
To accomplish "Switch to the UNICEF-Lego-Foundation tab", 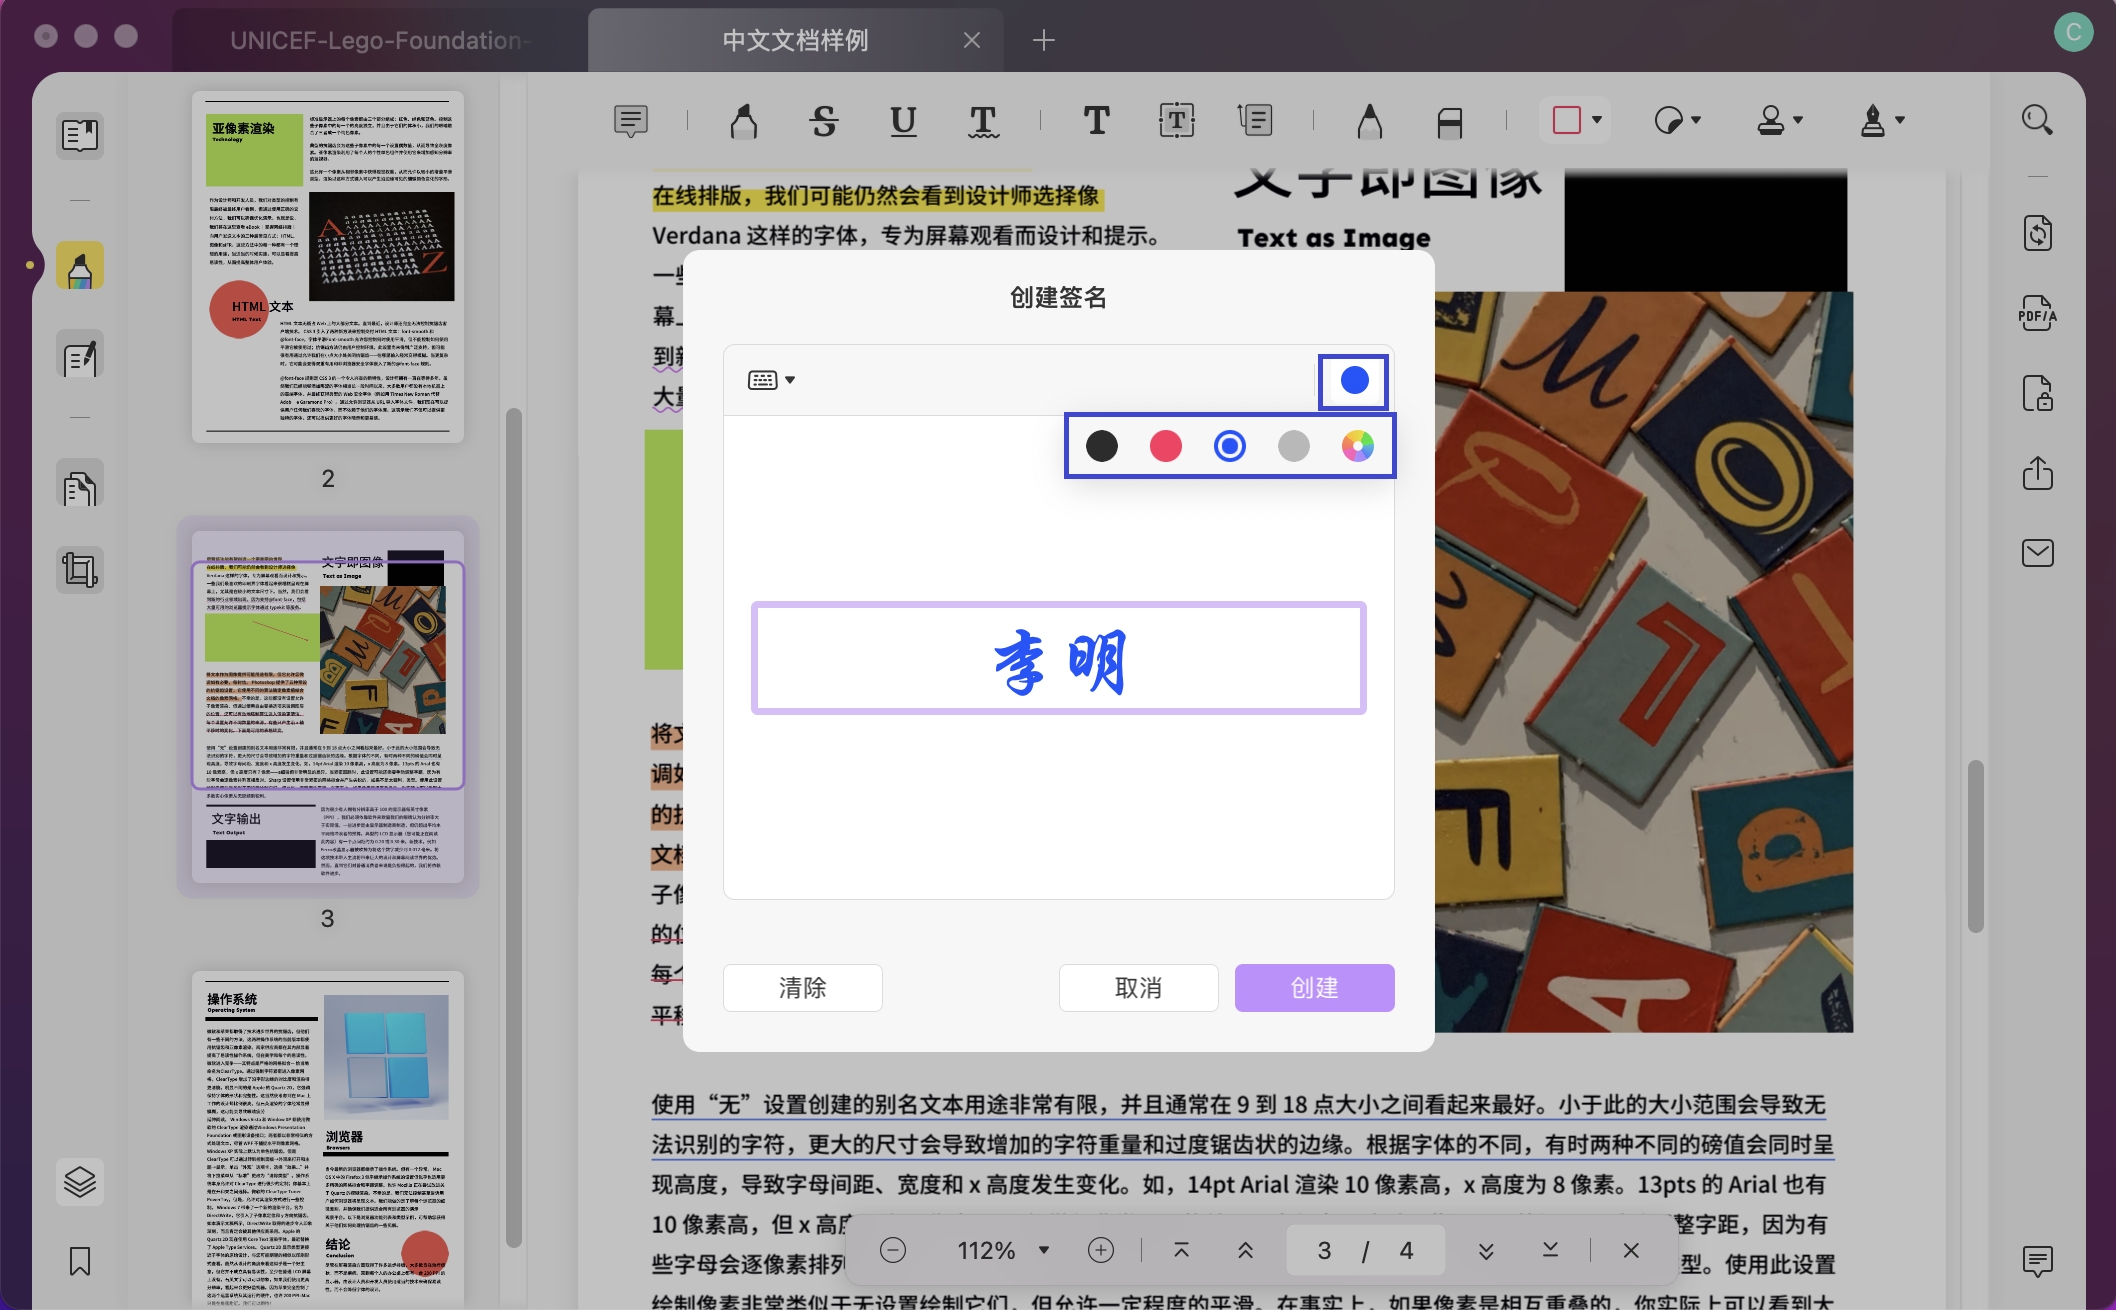I will click(380, 40).
